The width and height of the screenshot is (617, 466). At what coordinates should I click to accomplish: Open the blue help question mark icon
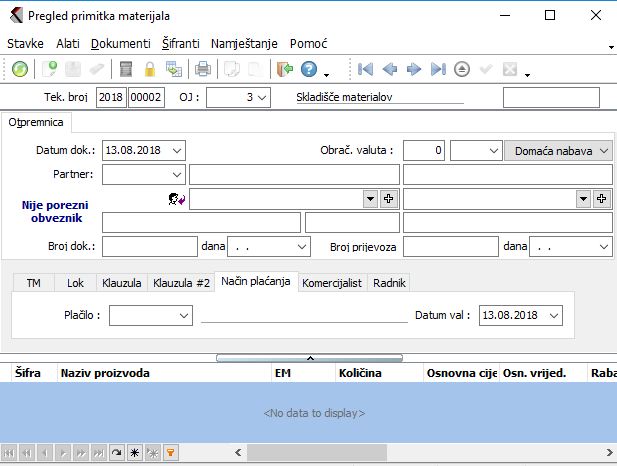[309, 69]
